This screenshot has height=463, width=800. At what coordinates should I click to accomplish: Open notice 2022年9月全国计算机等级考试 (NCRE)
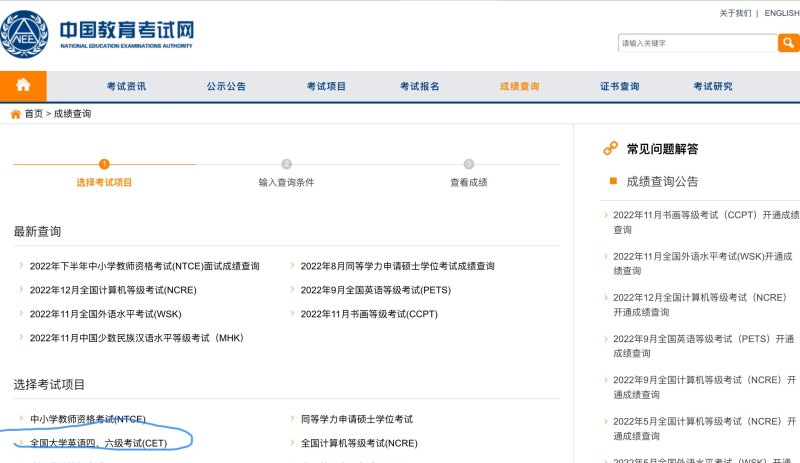(705, 387)
